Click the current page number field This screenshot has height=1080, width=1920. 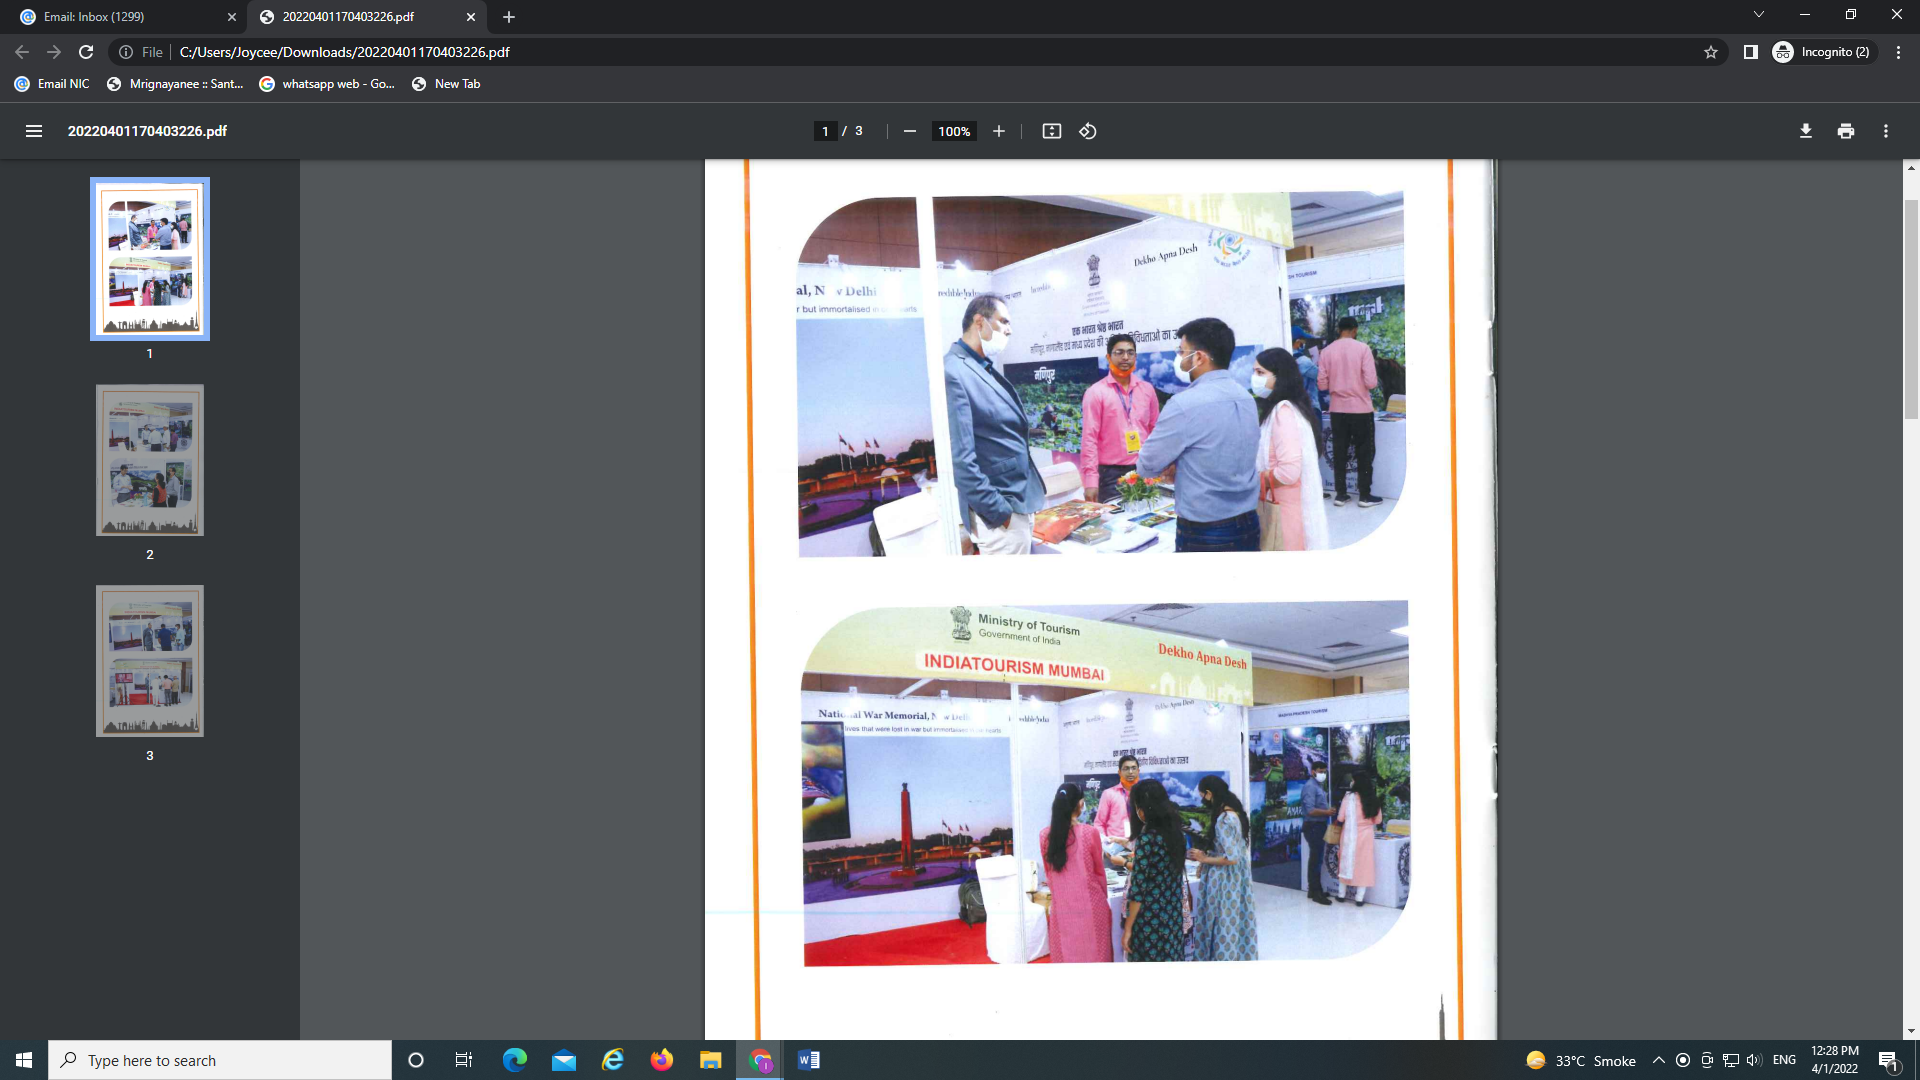coord(825,131)
